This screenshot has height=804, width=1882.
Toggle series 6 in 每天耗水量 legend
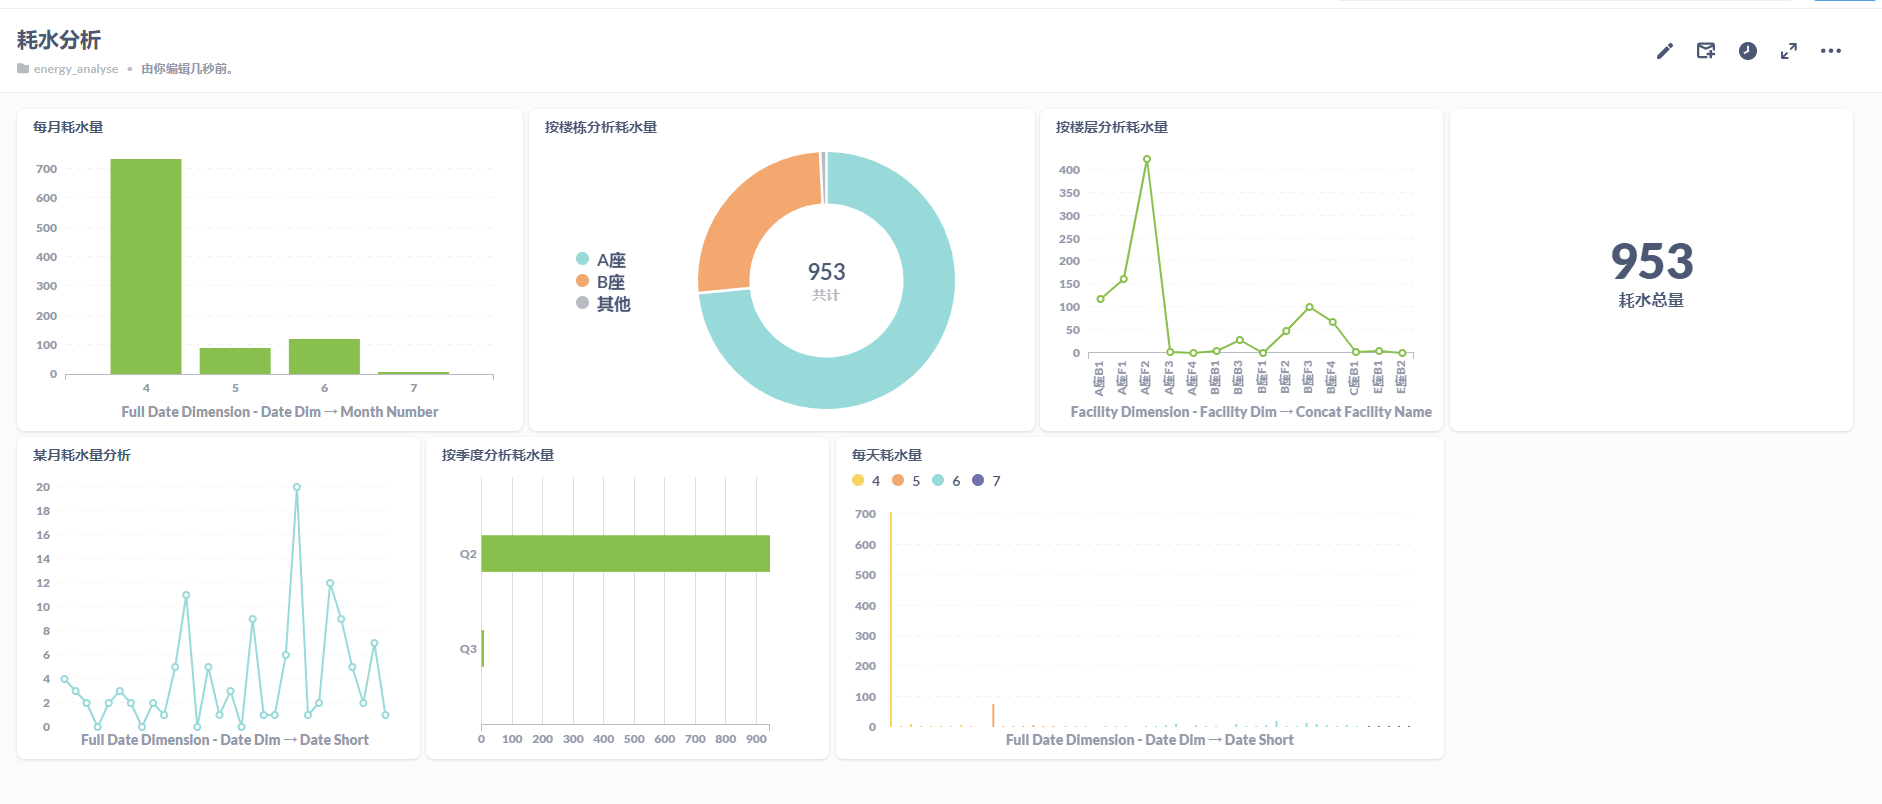(946, 481)
